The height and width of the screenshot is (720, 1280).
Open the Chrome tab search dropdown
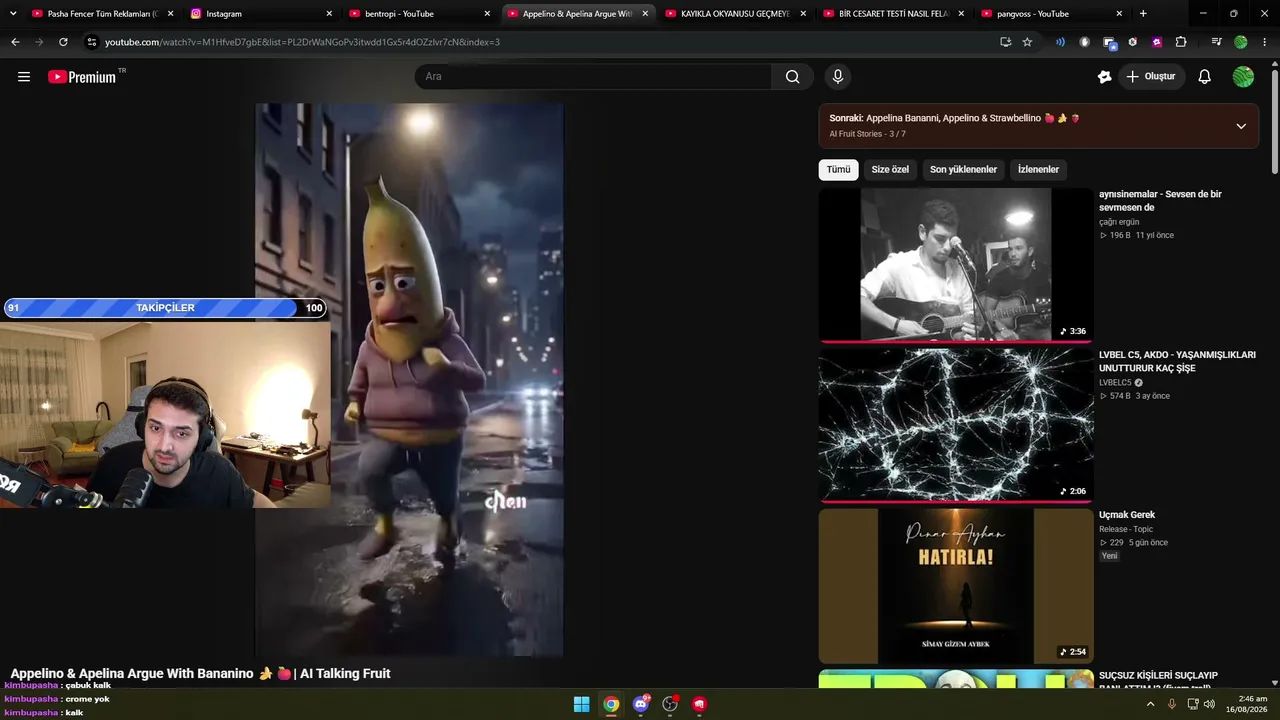point(12,14)
